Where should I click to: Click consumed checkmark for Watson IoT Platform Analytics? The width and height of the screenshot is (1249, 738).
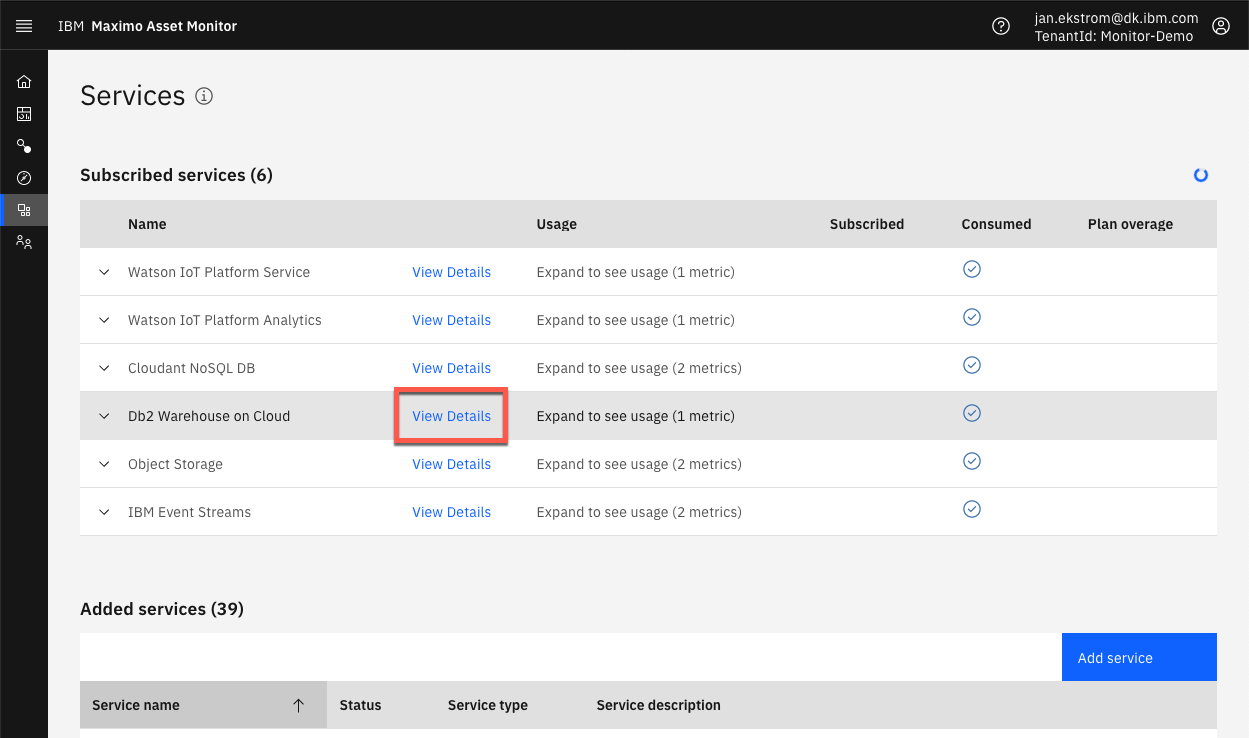click(x=971, y=317)
